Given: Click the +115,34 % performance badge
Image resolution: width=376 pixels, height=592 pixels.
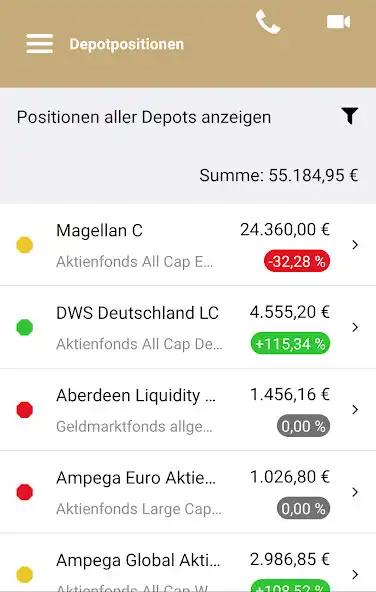Looking at the screenshot, I should [x=290, y=343].
